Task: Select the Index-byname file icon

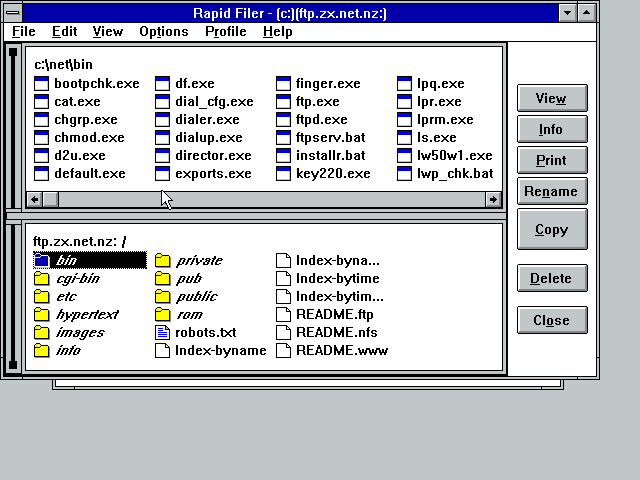Action: pos(162,350)
